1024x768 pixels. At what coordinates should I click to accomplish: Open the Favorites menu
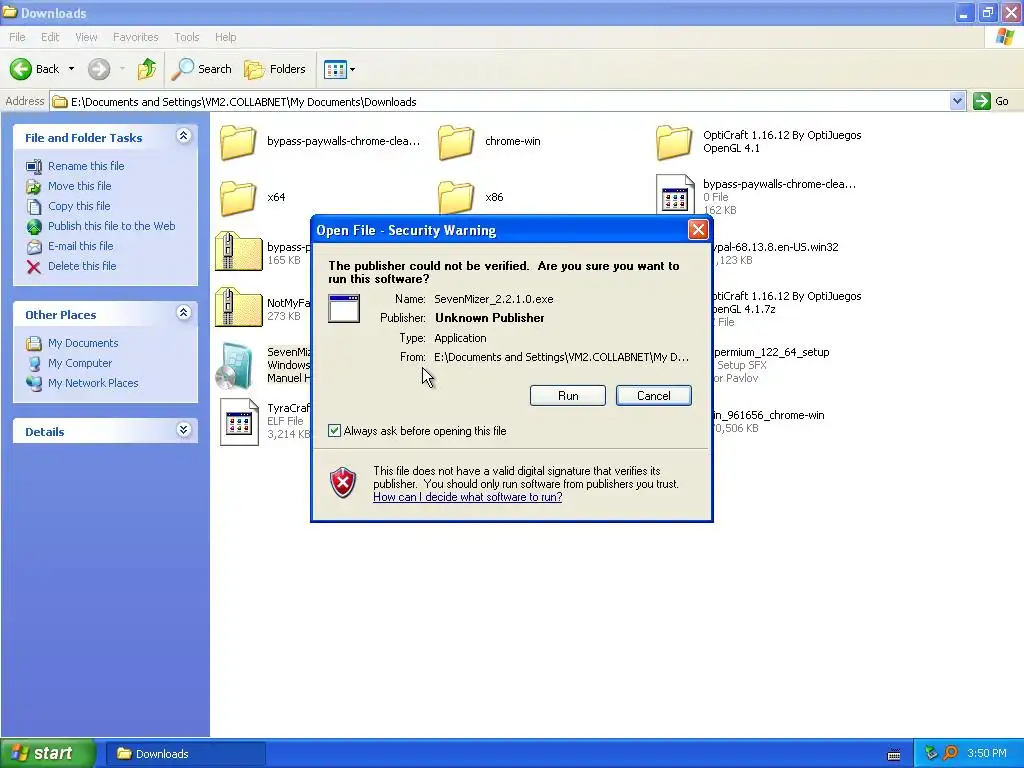click(x=135, y=37)
